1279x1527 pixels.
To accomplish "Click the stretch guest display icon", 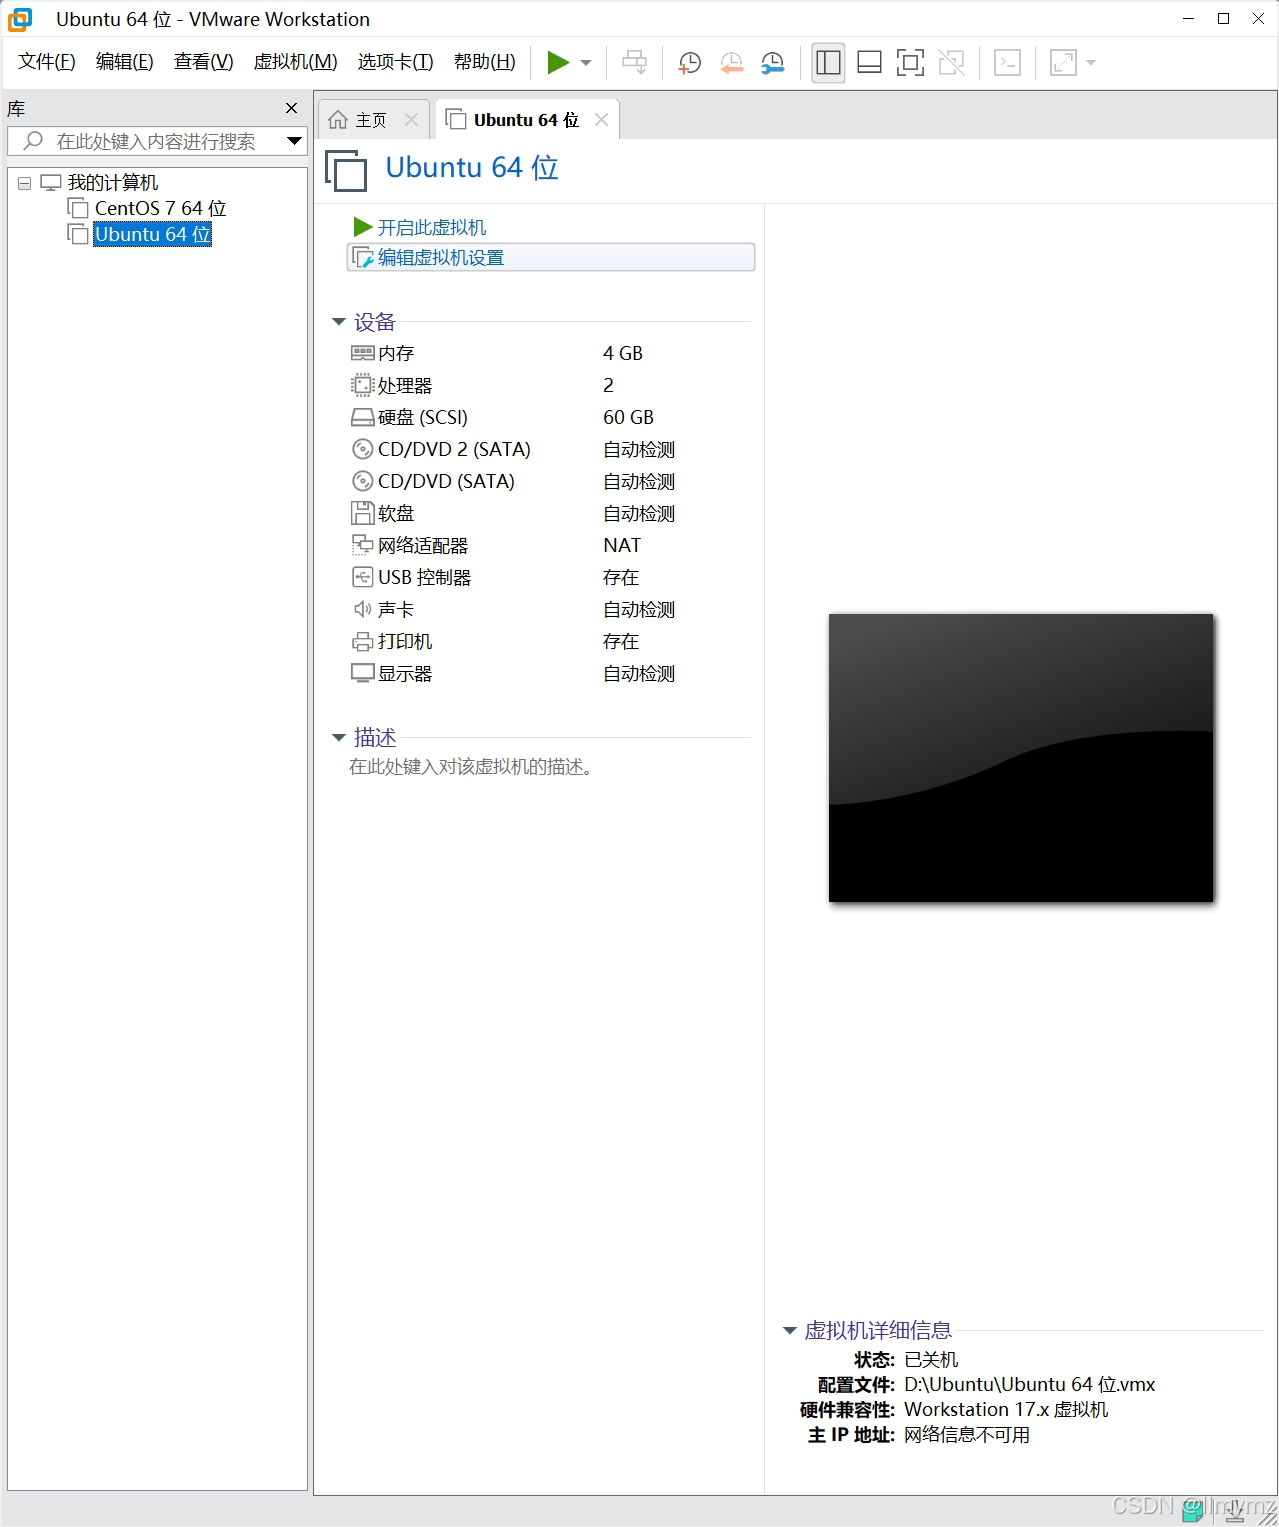I will (x=1063, y=63).
